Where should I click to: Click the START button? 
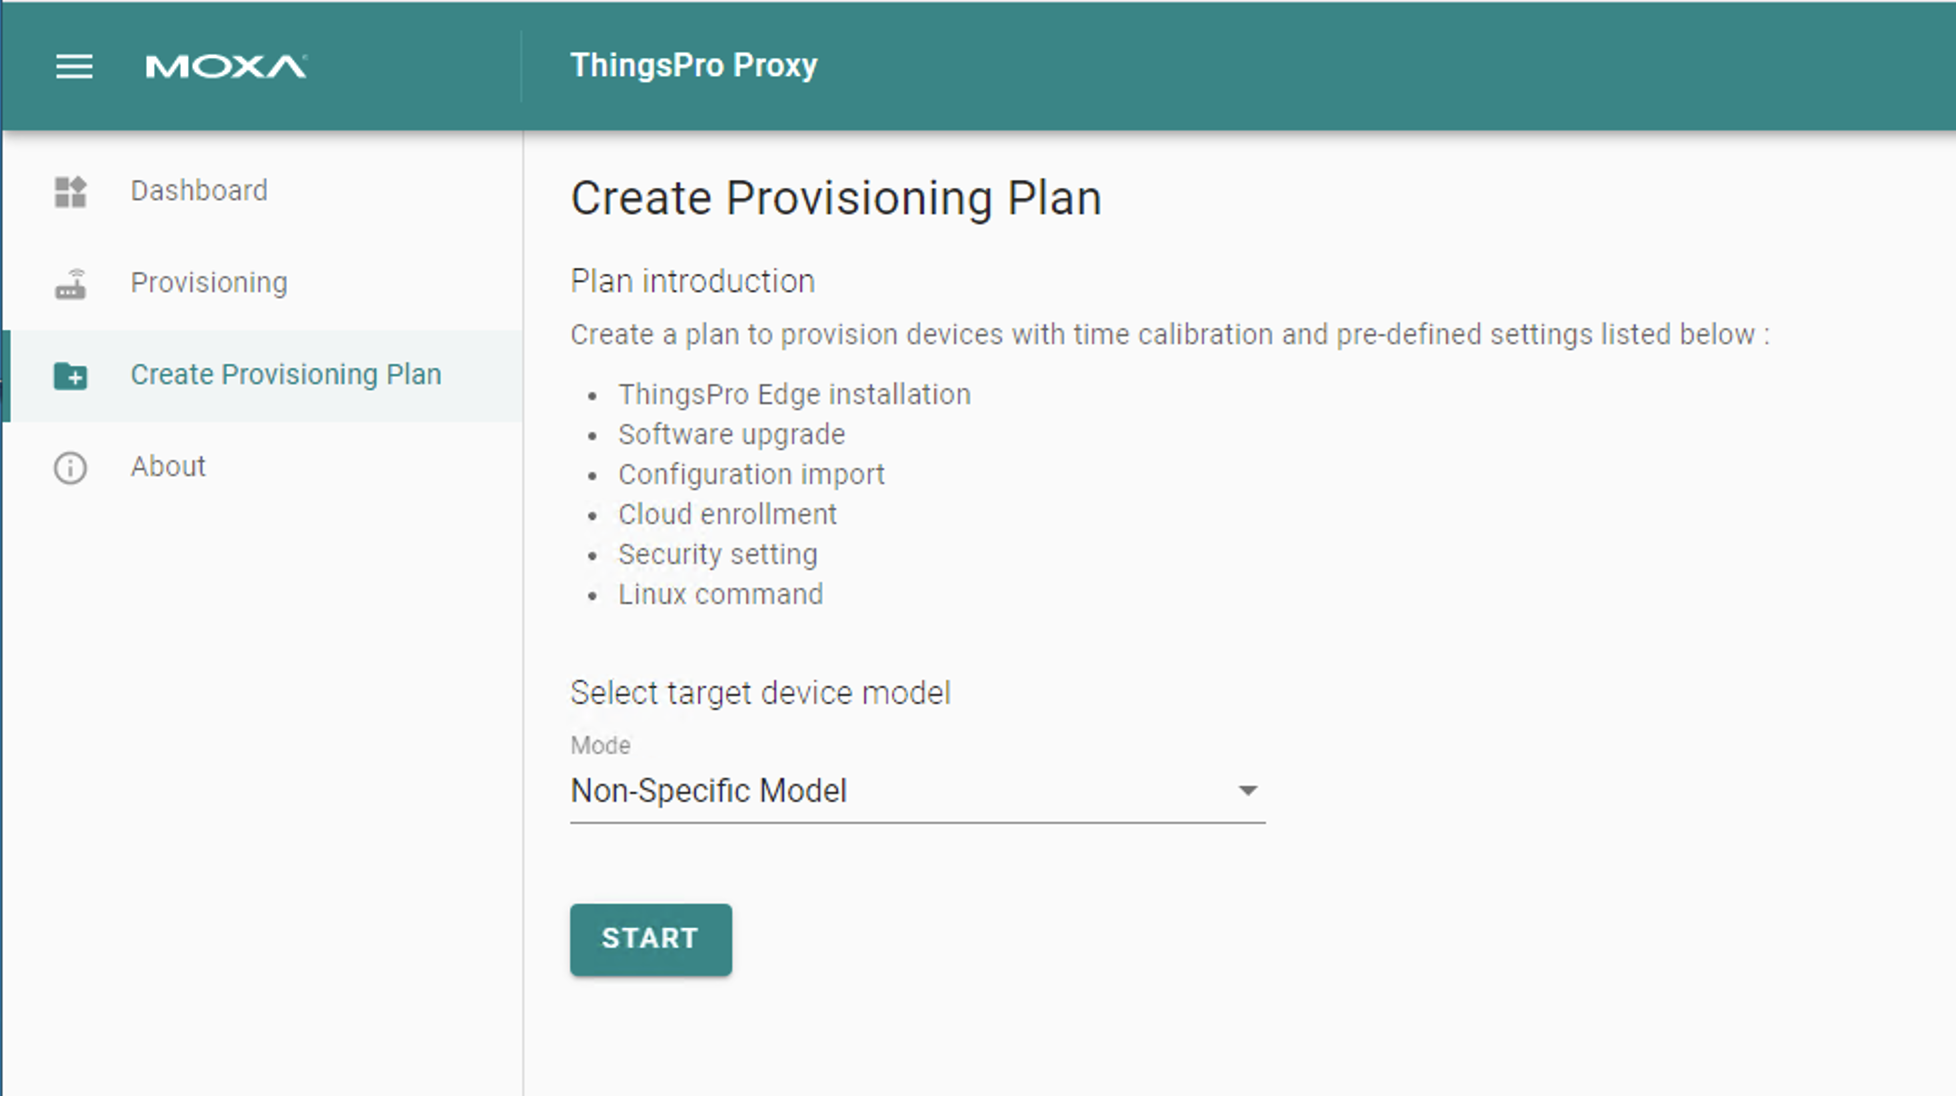(651, 939)
